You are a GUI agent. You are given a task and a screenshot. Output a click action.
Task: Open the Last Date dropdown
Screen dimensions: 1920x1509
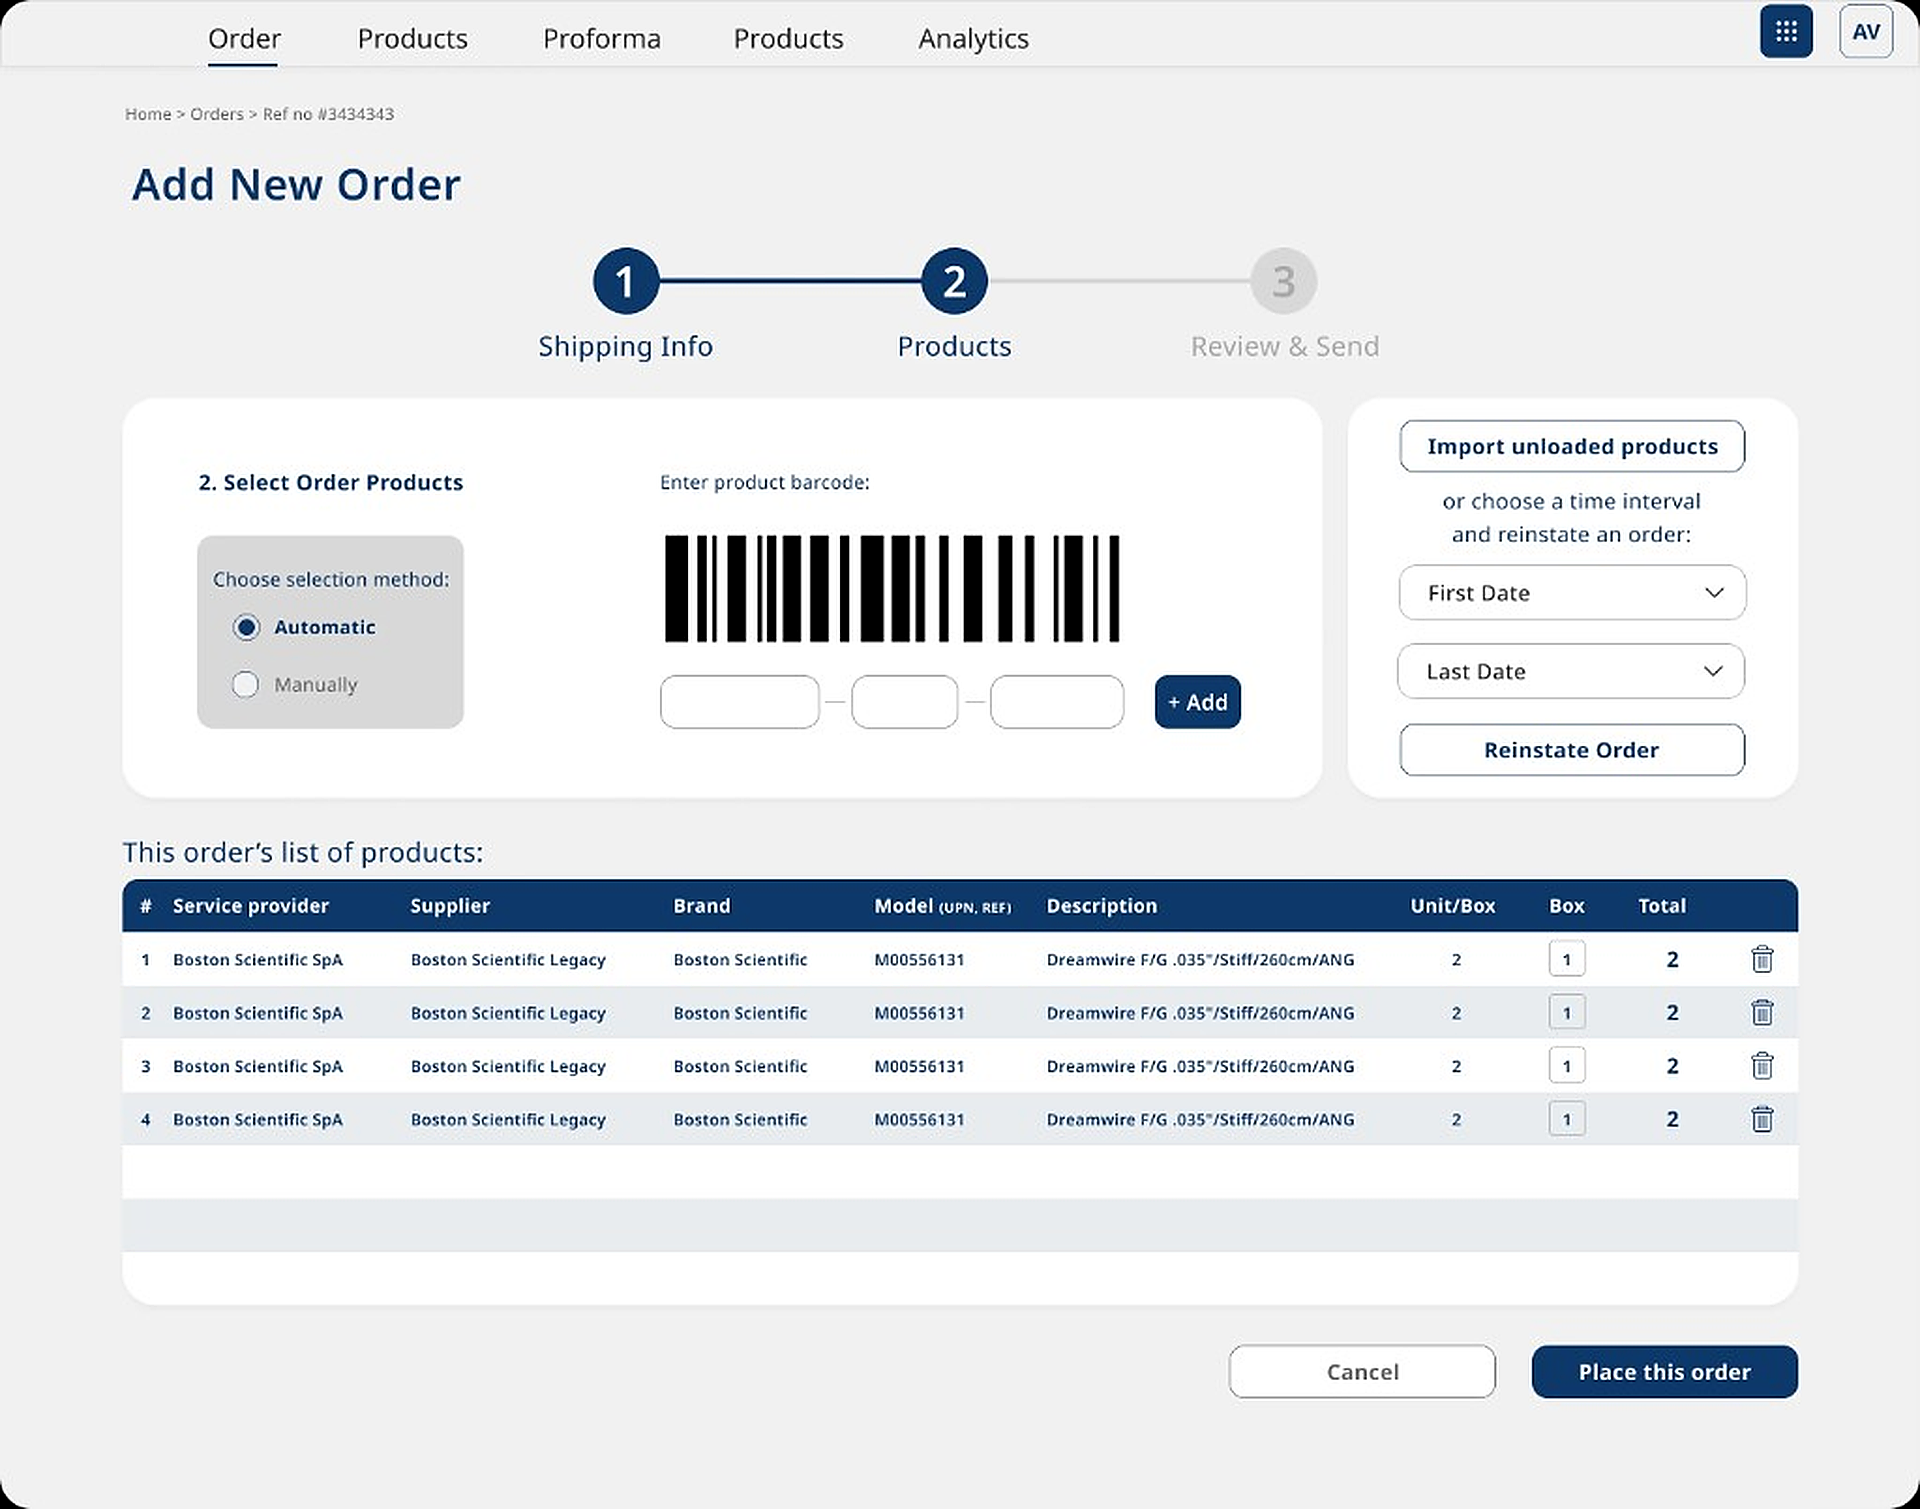coord(1571,671)
